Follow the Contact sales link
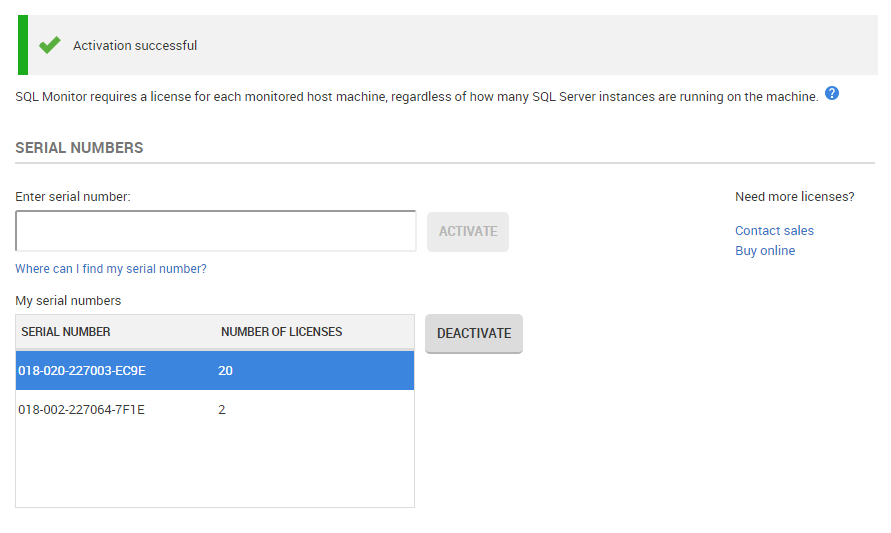Image resolution: width=891 pixels, height=533 pixels. (x=774, y=231)
